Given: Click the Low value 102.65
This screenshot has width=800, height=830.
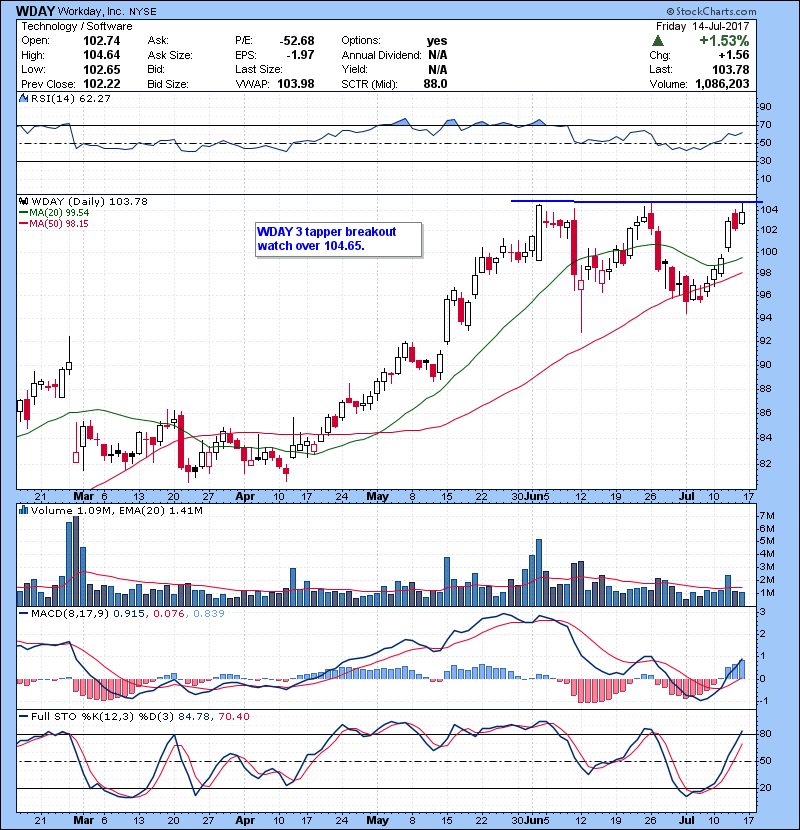Looking at the screenshot, I should point(102,70).
